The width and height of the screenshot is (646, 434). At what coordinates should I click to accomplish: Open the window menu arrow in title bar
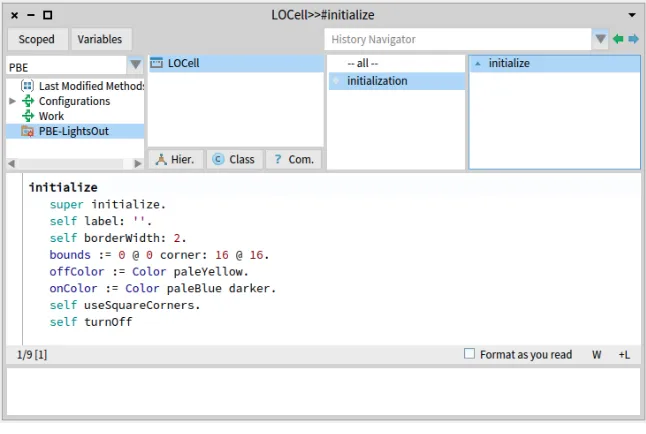(x=632, y=15)
